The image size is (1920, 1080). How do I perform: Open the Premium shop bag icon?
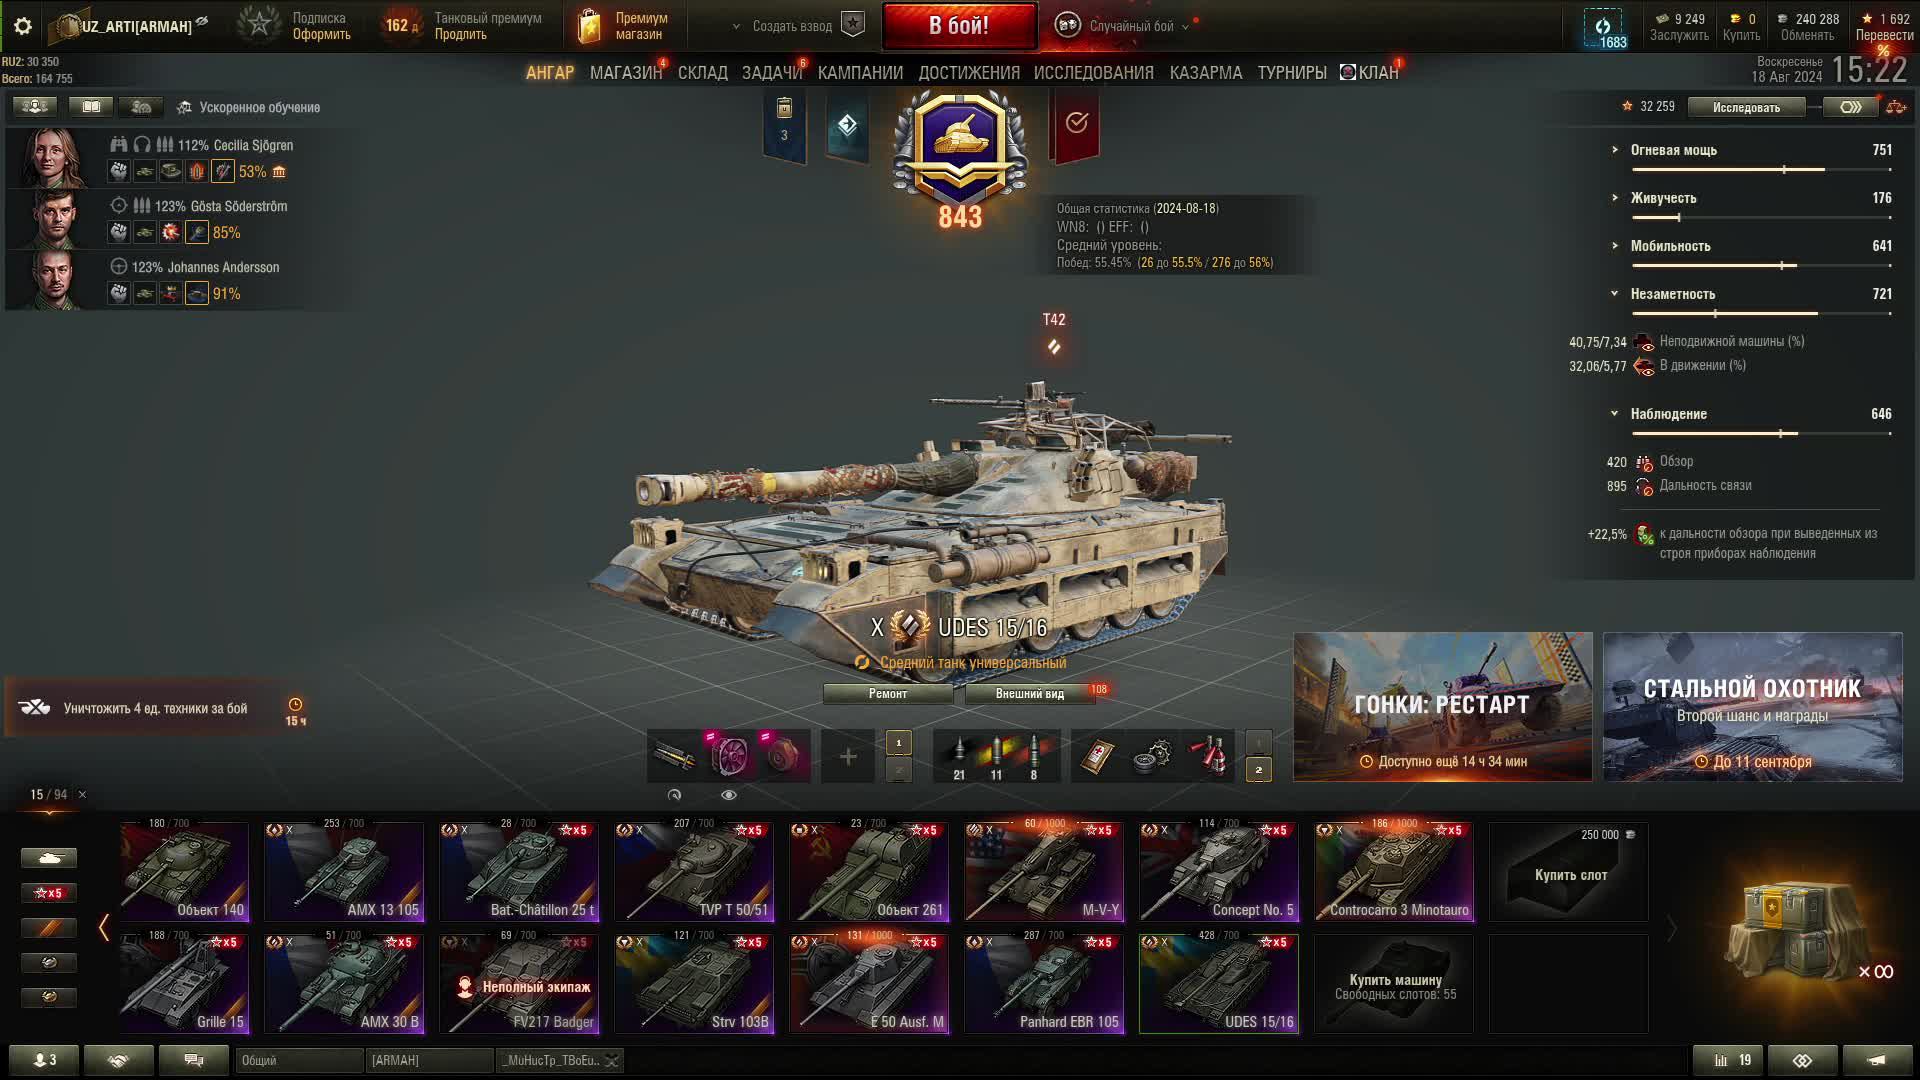coord(589,26)
